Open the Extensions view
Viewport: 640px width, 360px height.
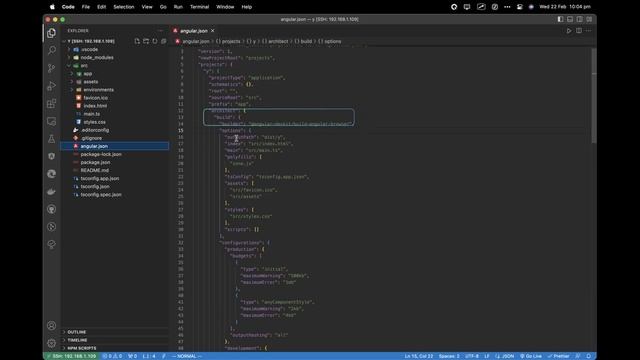[51, 104]
